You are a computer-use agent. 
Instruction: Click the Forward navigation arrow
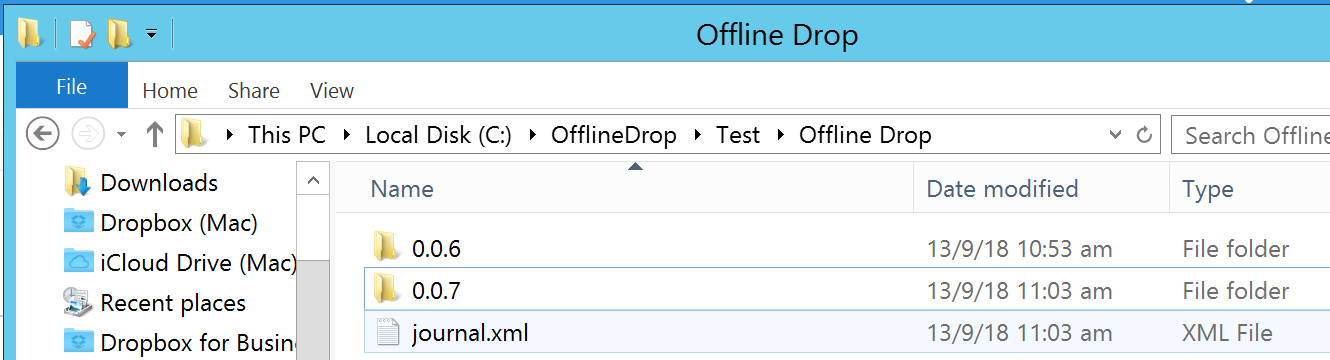coord(88,134)
